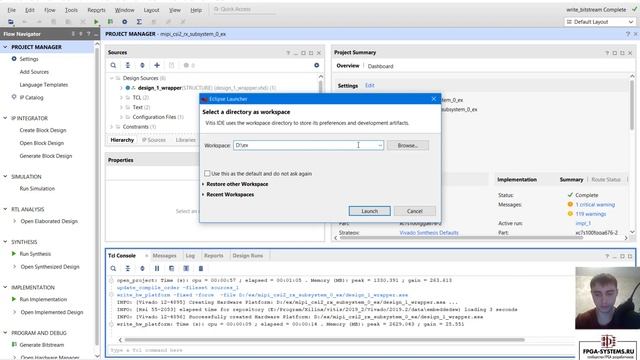This screenshot has width=640, height=360.
Task: Switch to the Log tab
Action: pos(190,256)
